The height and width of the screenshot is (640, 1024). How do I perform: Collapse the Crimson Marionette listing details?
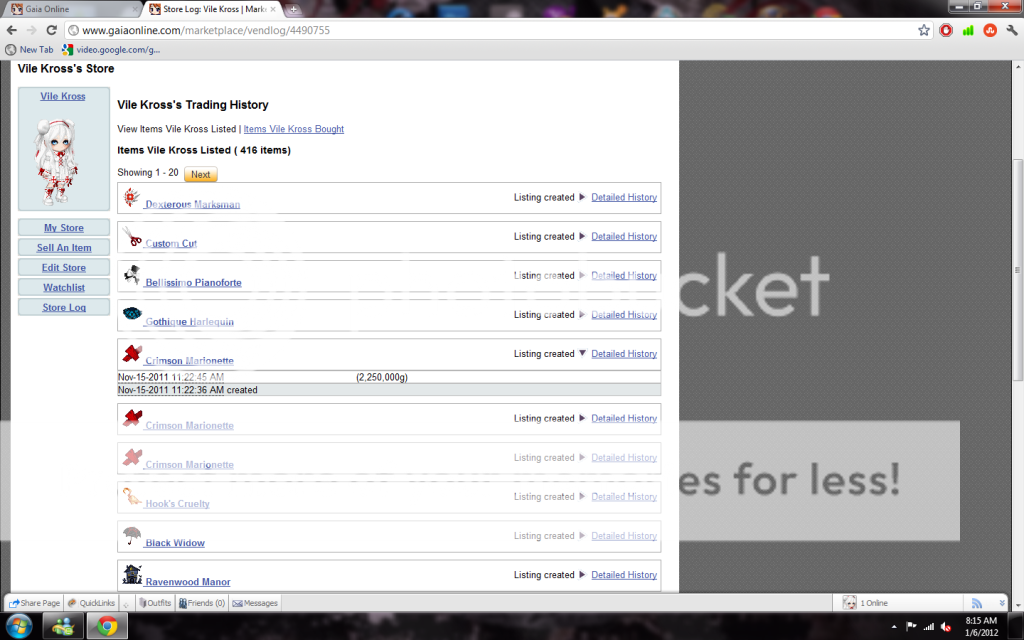click(583, 354)
